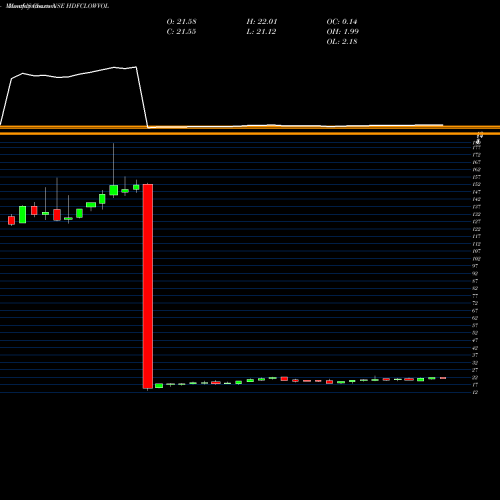Click the '112' price axis label
The image size is (500, 500).
click(x=476, y=244)
